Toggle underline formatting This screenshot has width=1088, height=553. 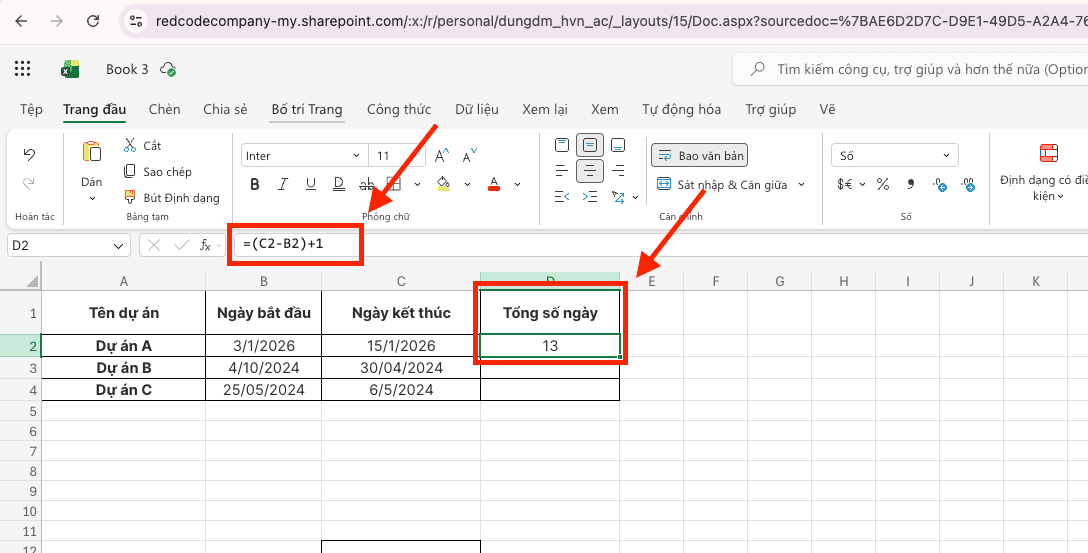click(x=310, y=184)
